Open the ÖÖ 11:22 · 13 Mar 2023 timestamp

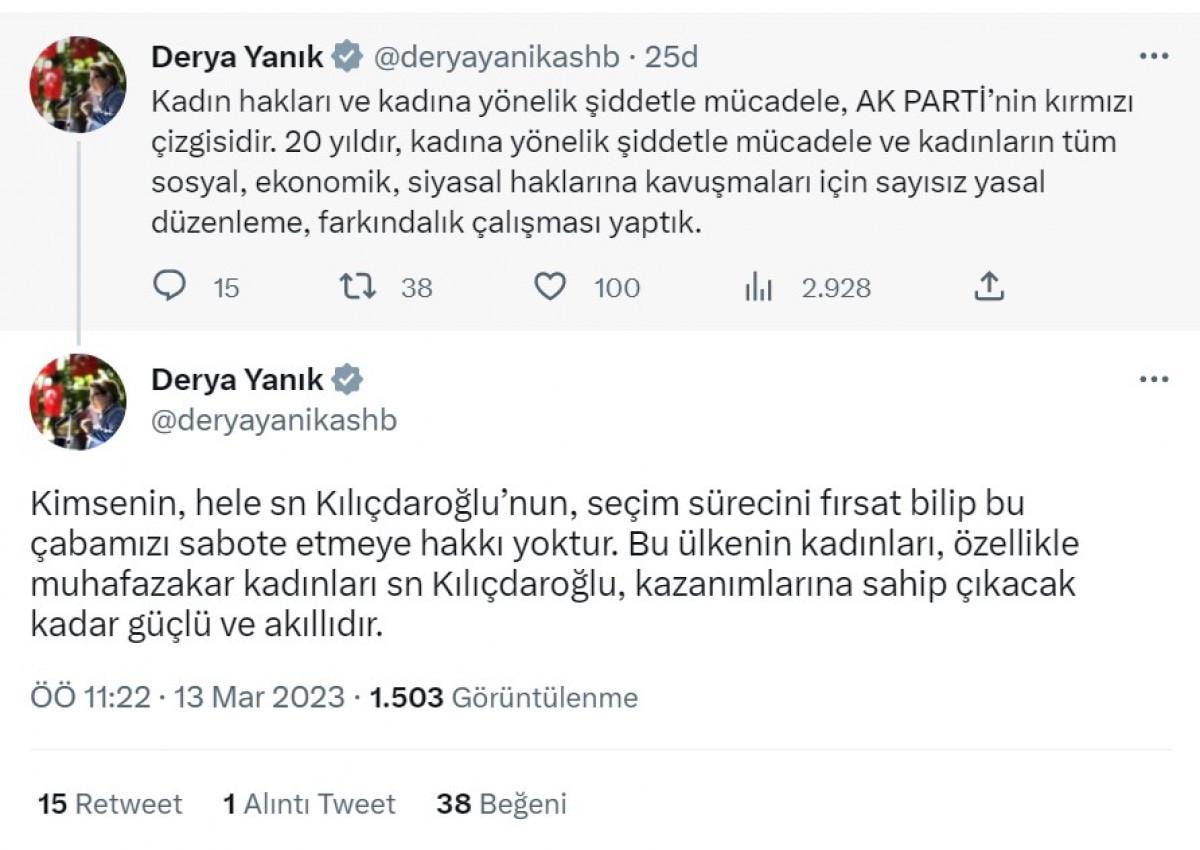[x=188, y=697]
